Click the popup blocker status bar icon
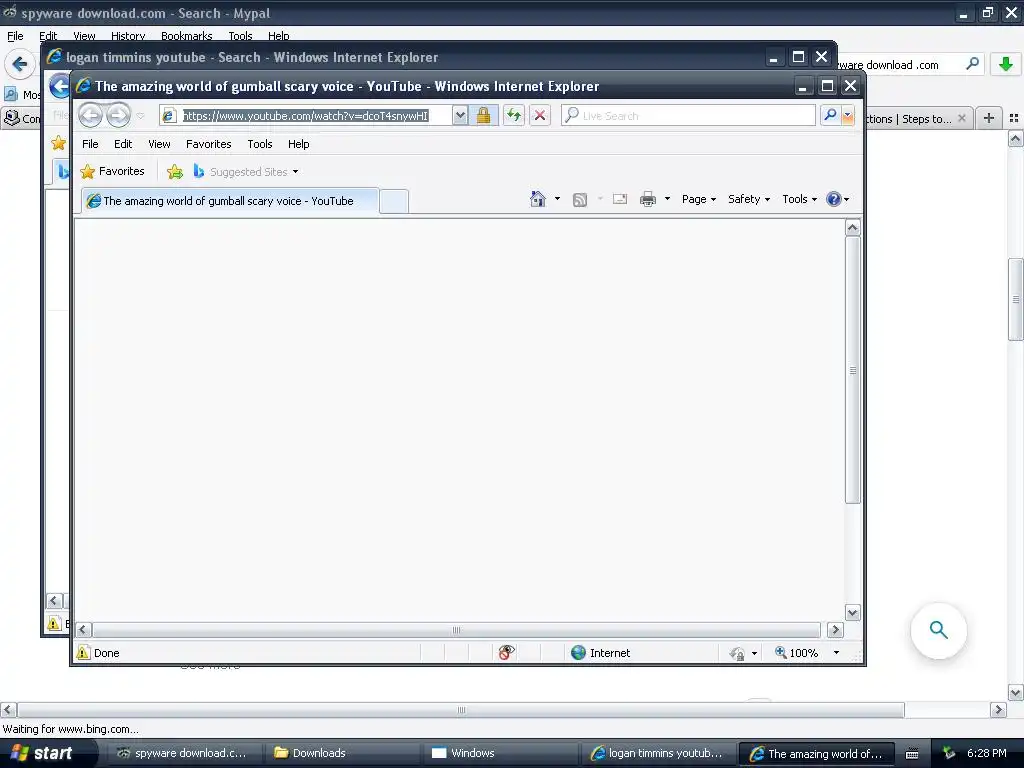The image size is (1024, 768). 506,652
